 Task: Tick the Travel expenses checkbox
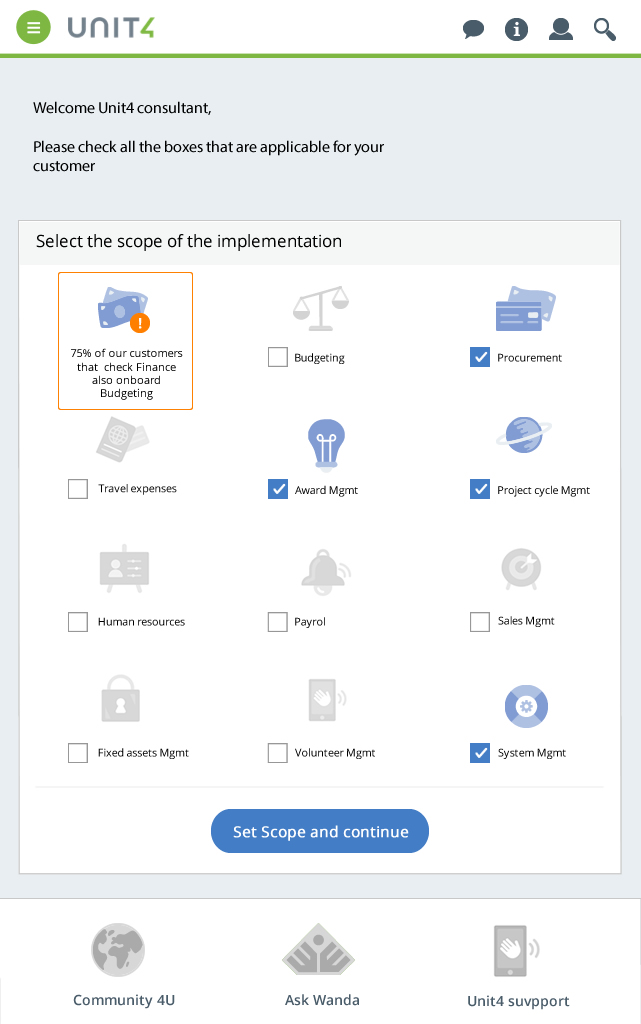pyautogui.click(x=78, y=488)
